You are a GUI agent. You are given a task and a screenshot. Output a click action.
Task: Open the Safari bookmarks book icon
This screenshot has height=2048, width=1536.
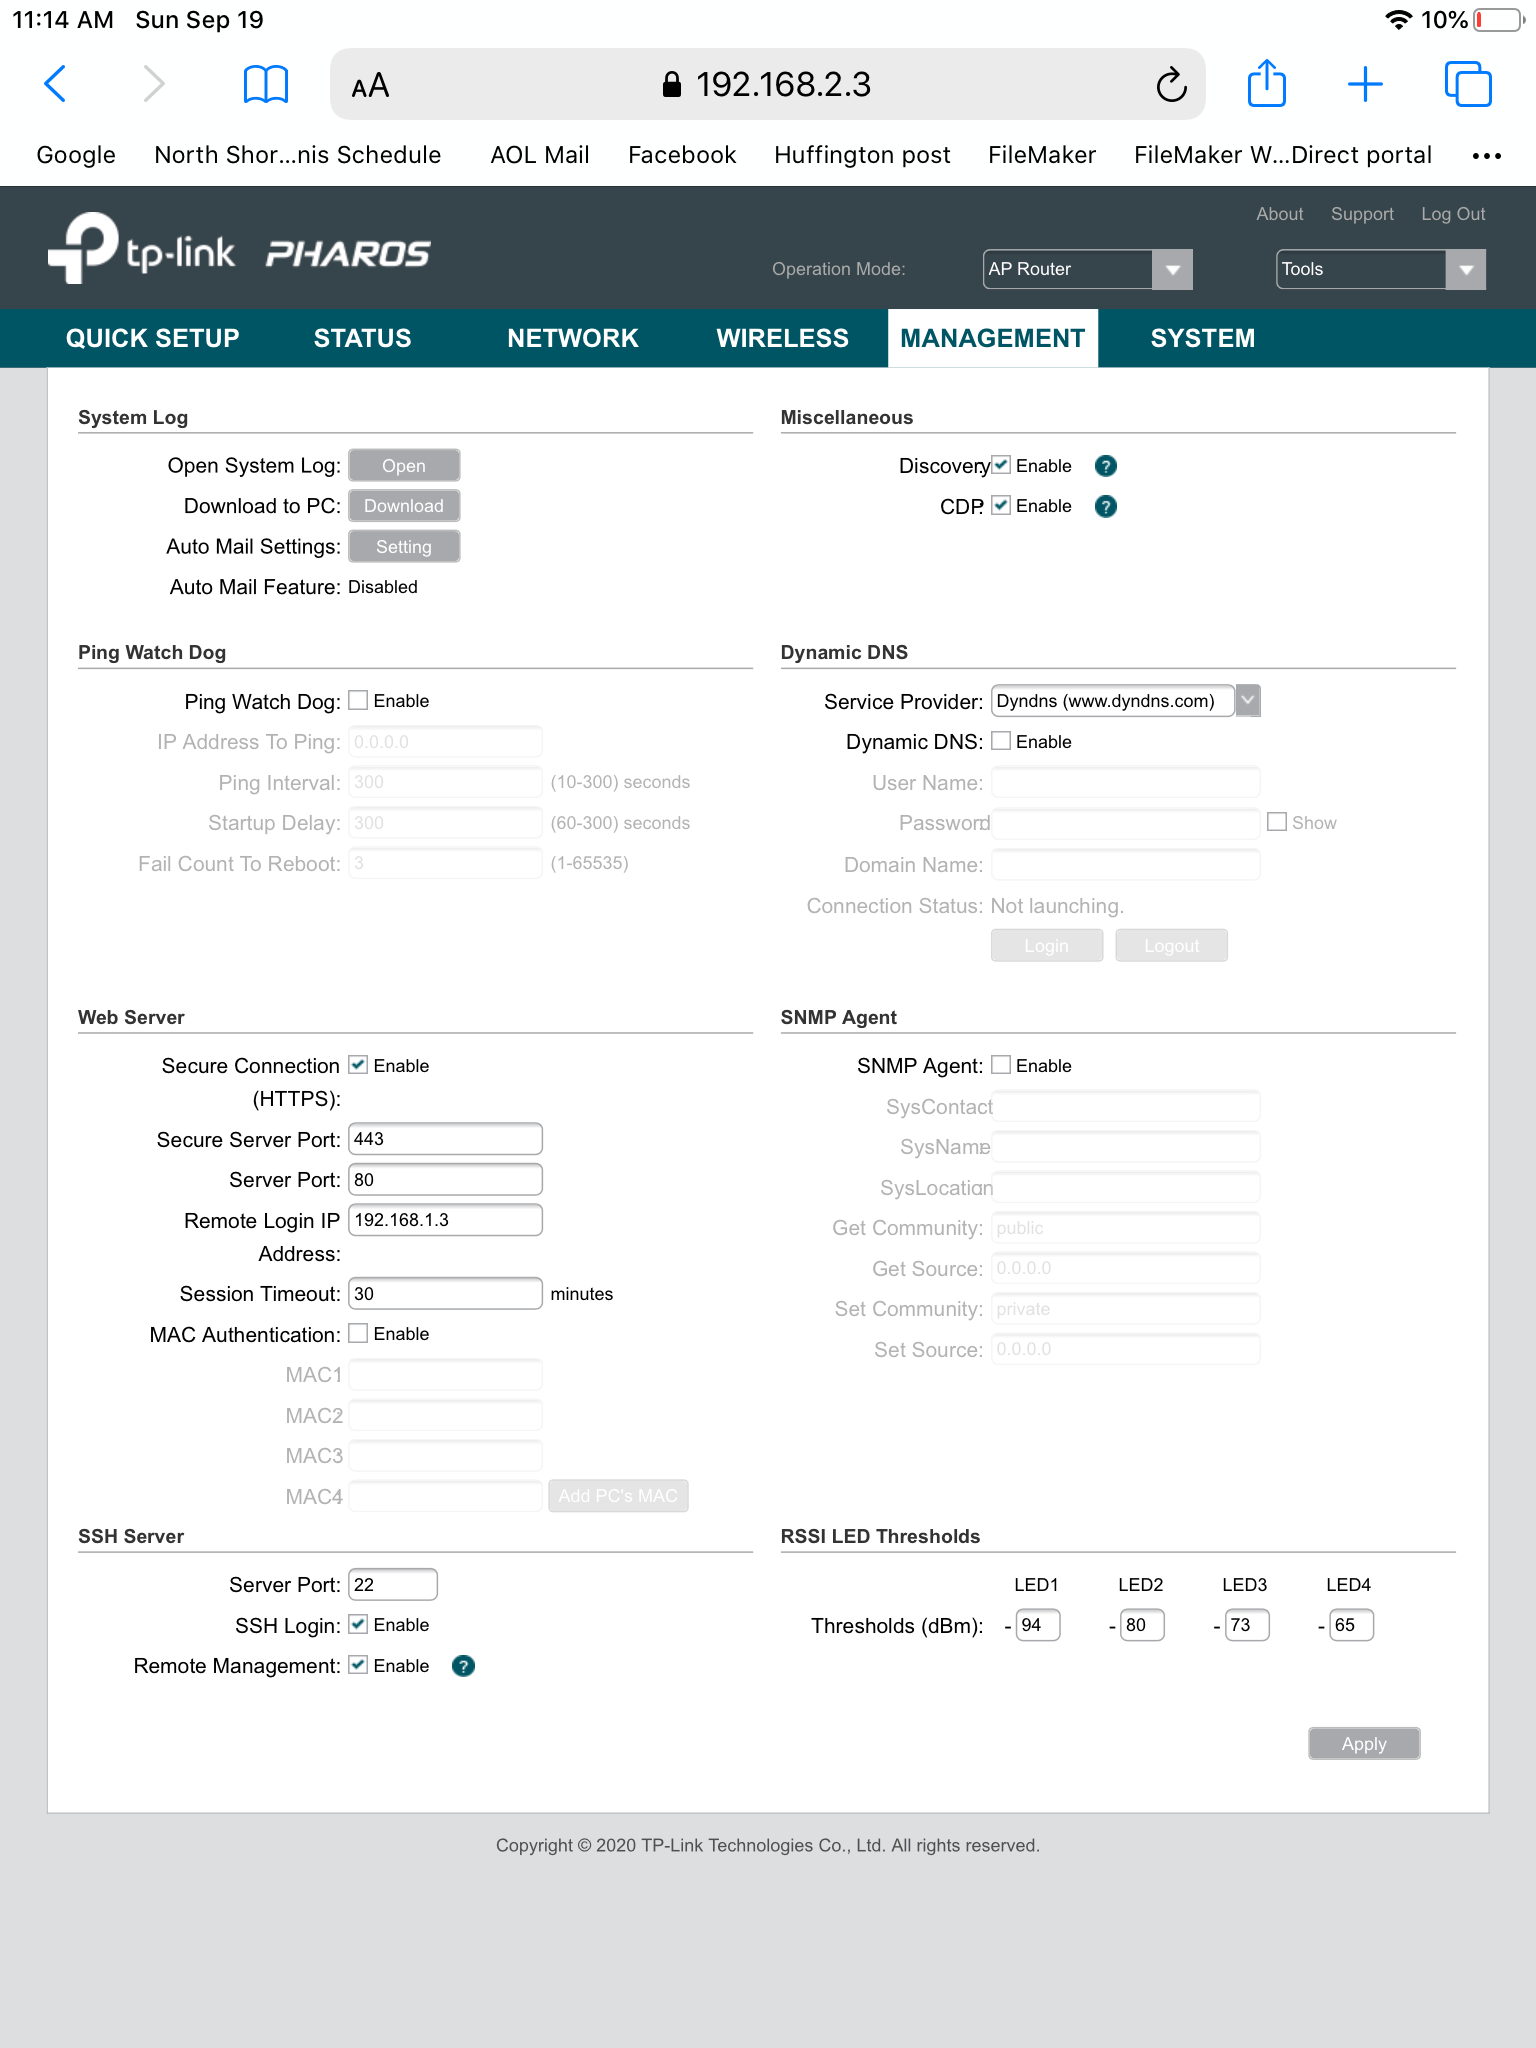[x=266, y=84]
